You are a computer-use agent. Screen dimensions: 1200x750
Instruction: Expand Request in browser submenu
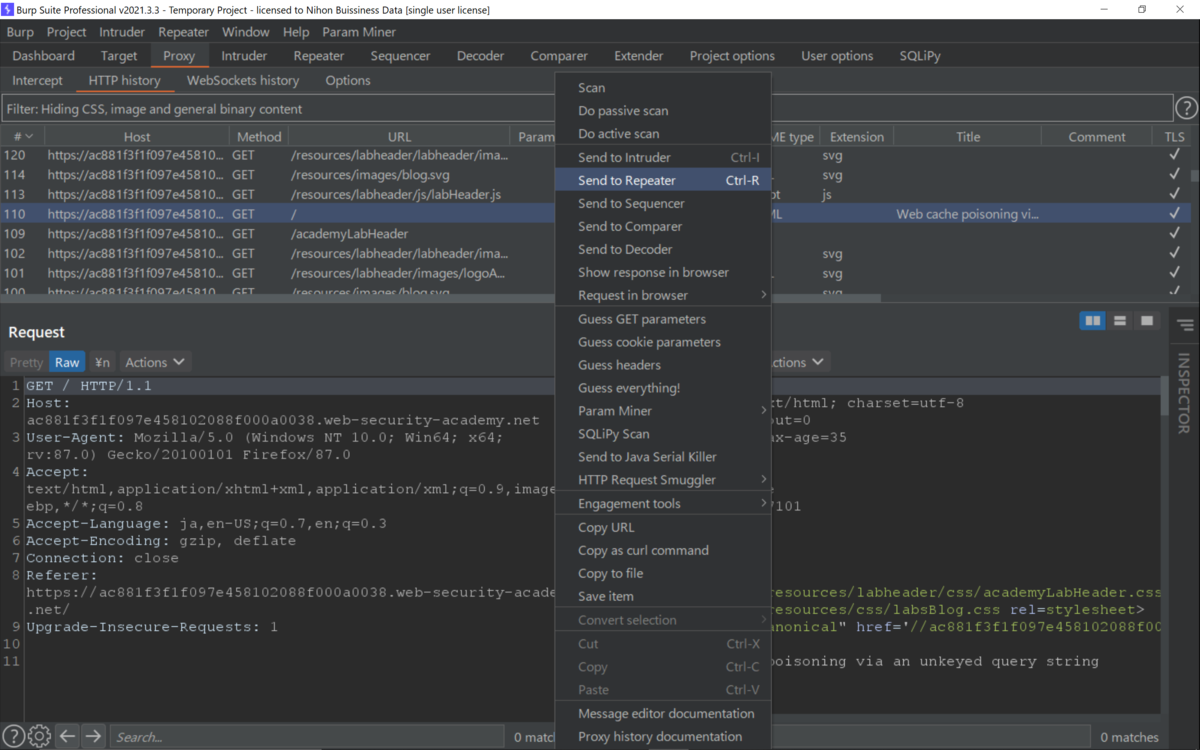663,295
